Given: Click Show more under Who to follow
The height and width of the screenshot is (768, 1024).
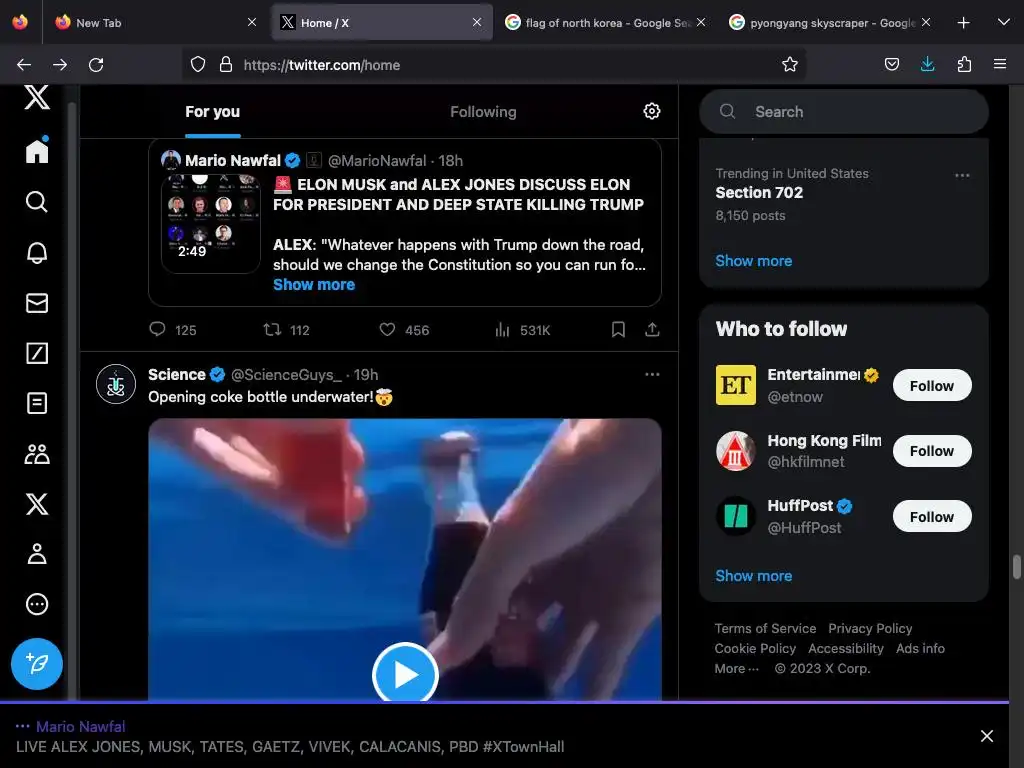Looking at the screenshot, I should 754,575.
